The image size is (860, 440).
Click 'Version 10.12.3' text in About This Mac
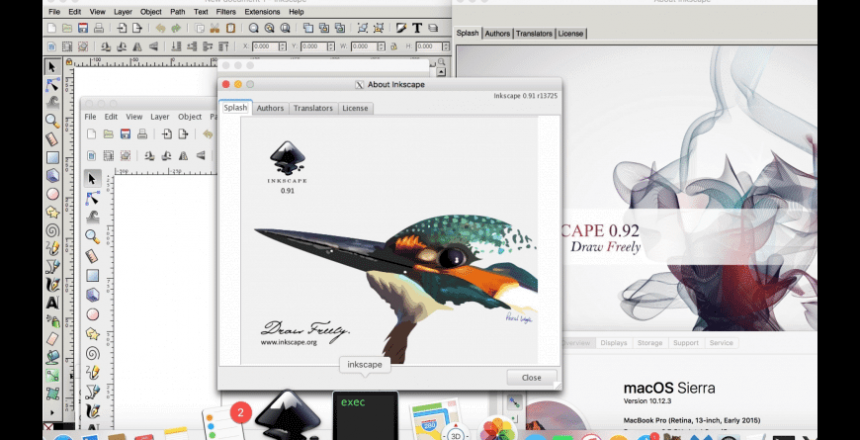coord(647,401)
